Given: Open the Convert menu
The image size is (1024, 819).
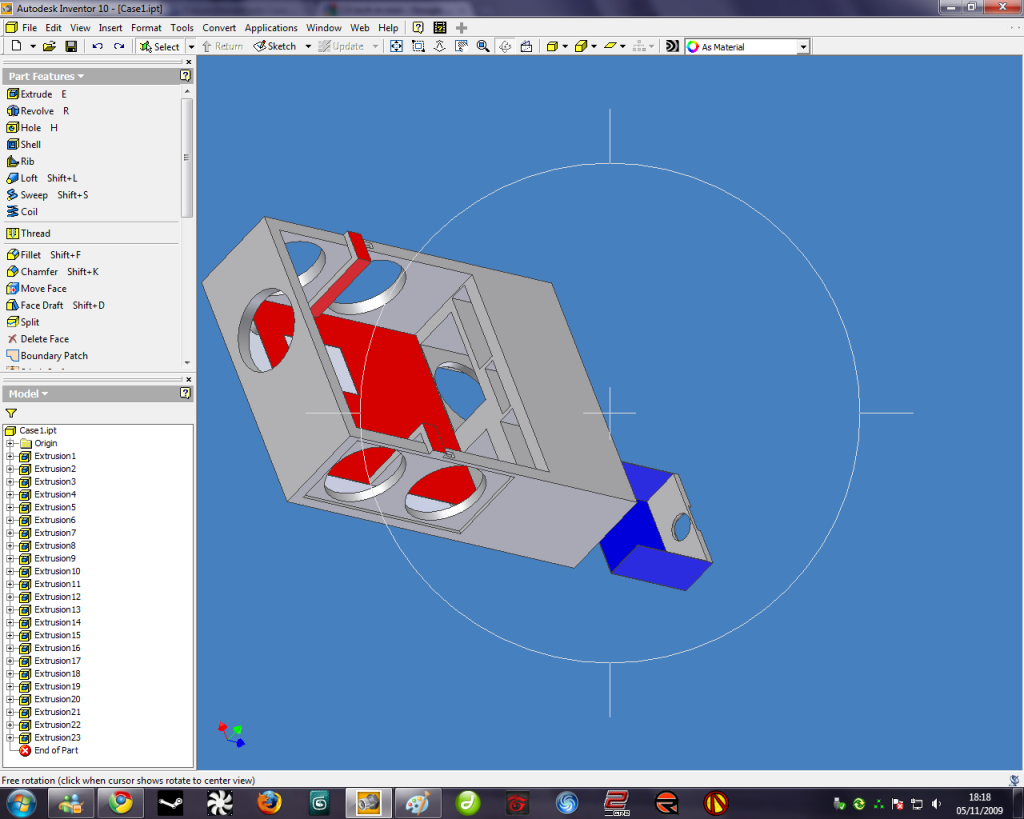Looking at the screenshot, I should 219,27.
